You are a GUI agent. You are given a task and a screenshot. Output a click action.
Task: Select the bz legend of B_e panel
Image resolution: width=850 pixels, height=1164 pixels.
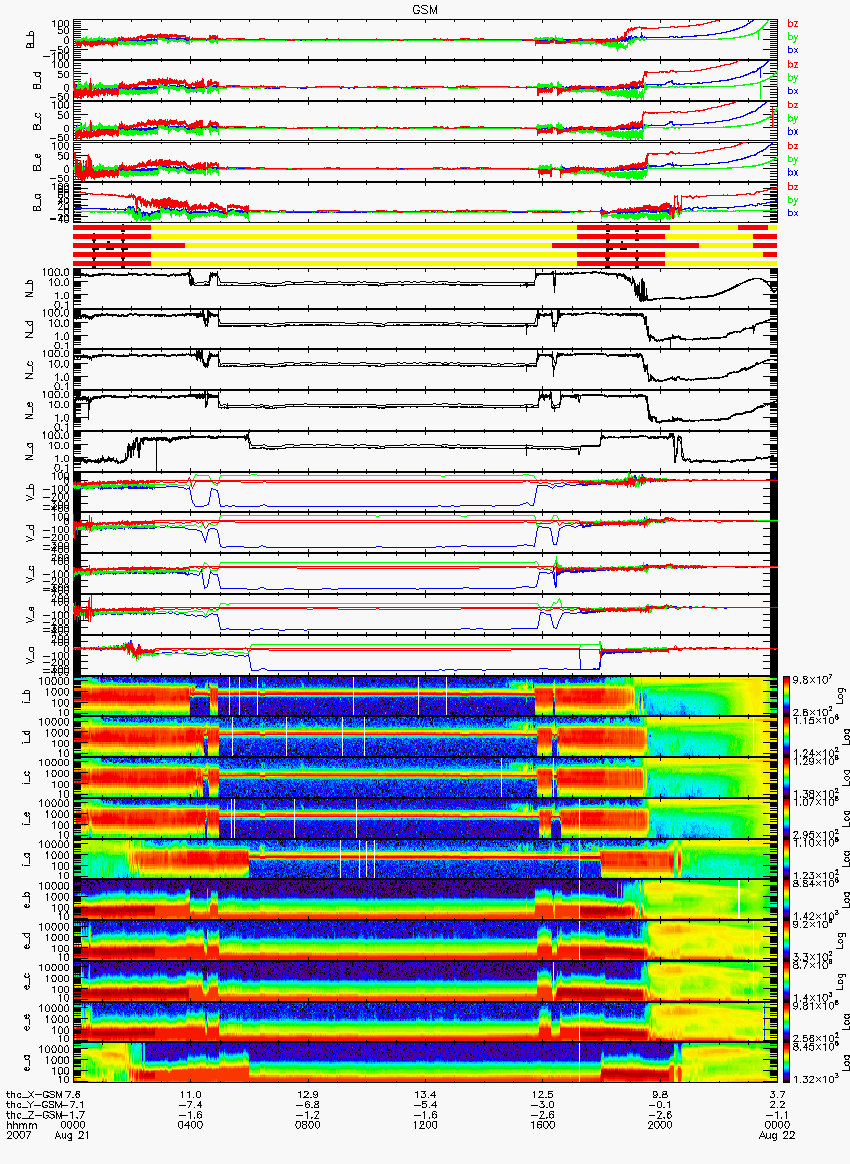point(793,146)
